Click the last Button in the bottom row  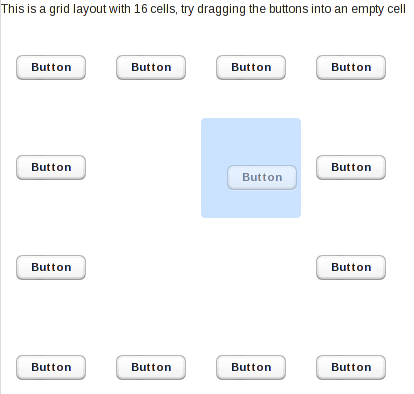pos(351,367)
